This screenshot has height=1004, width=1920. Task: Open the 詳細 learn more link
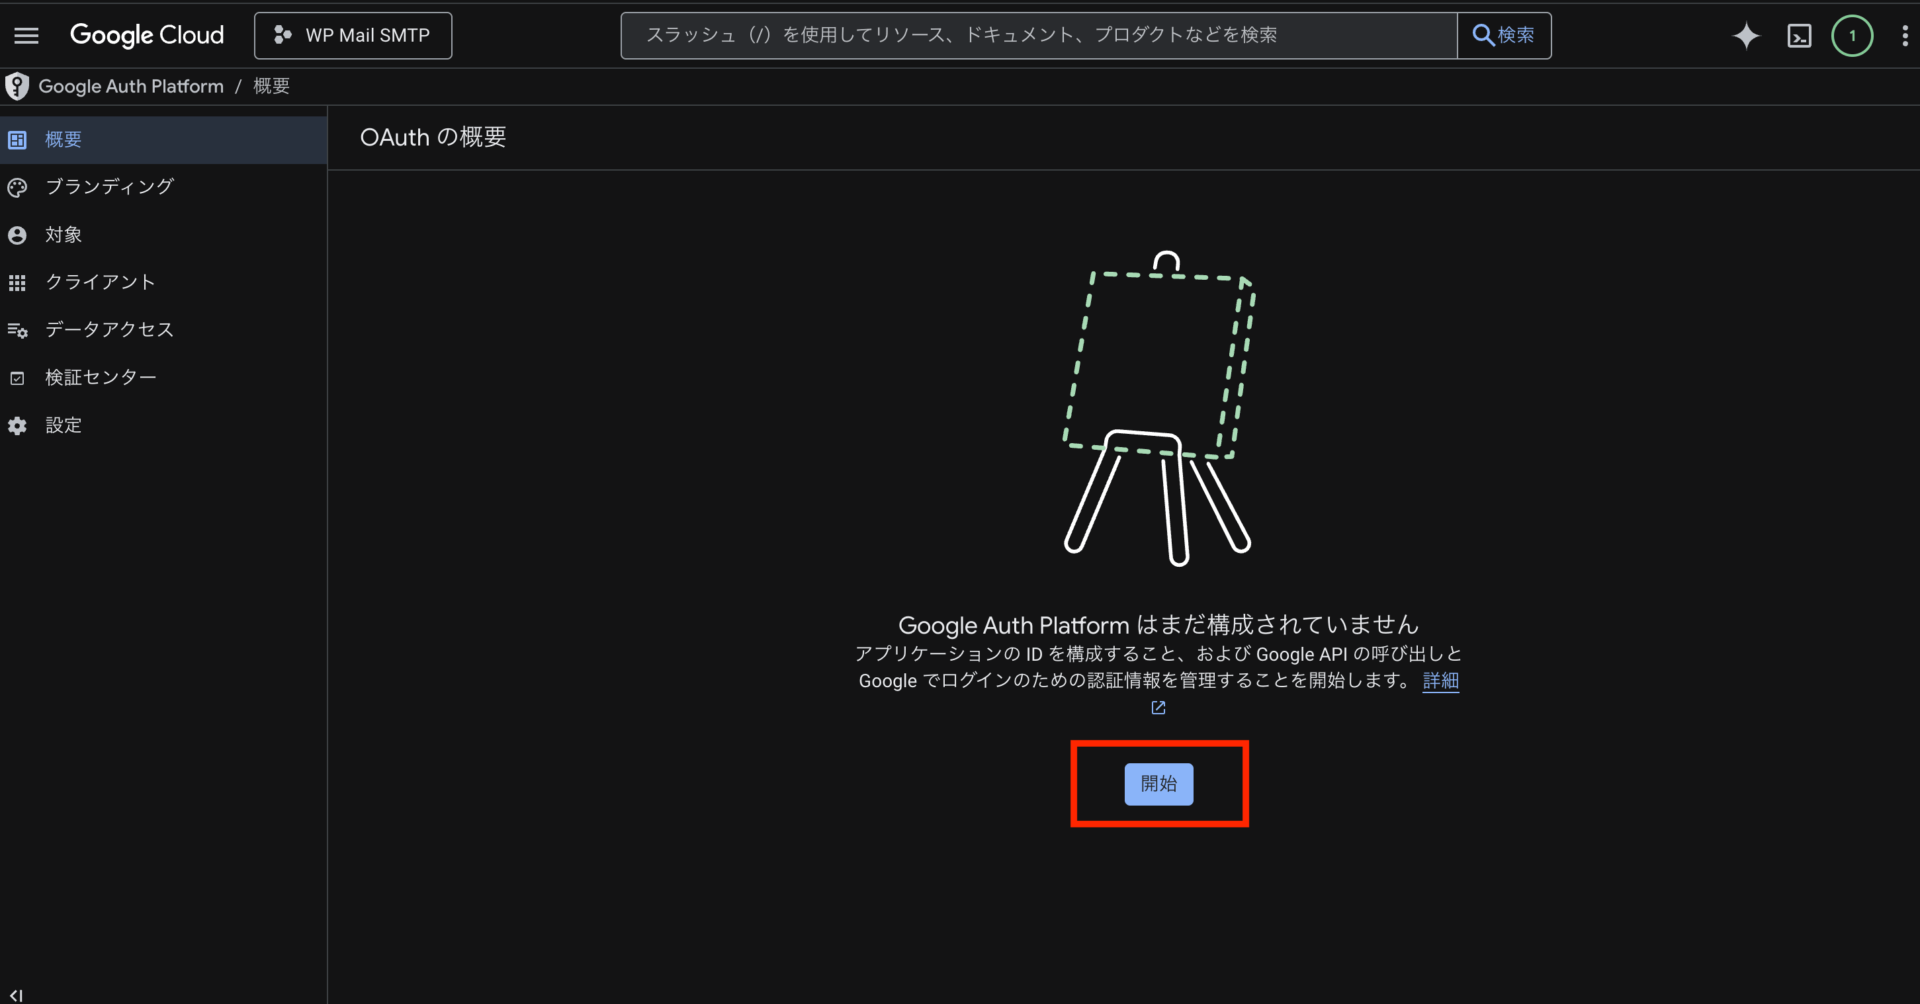click(1440, 681)
